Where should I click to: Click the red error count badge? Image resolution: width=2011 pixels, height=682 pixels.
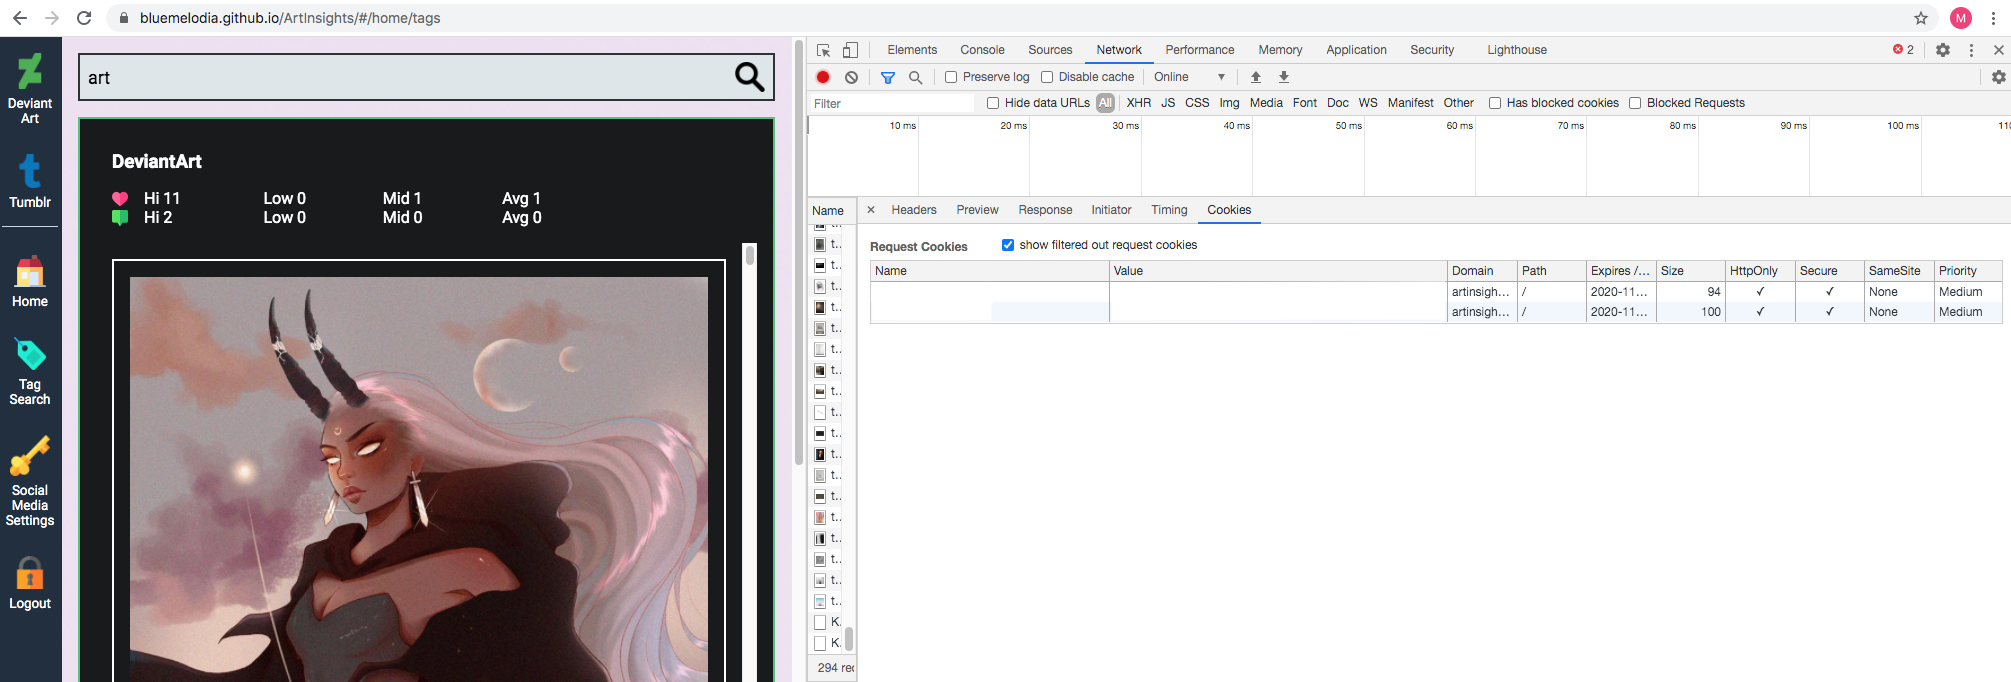[x=1903, y=50]
